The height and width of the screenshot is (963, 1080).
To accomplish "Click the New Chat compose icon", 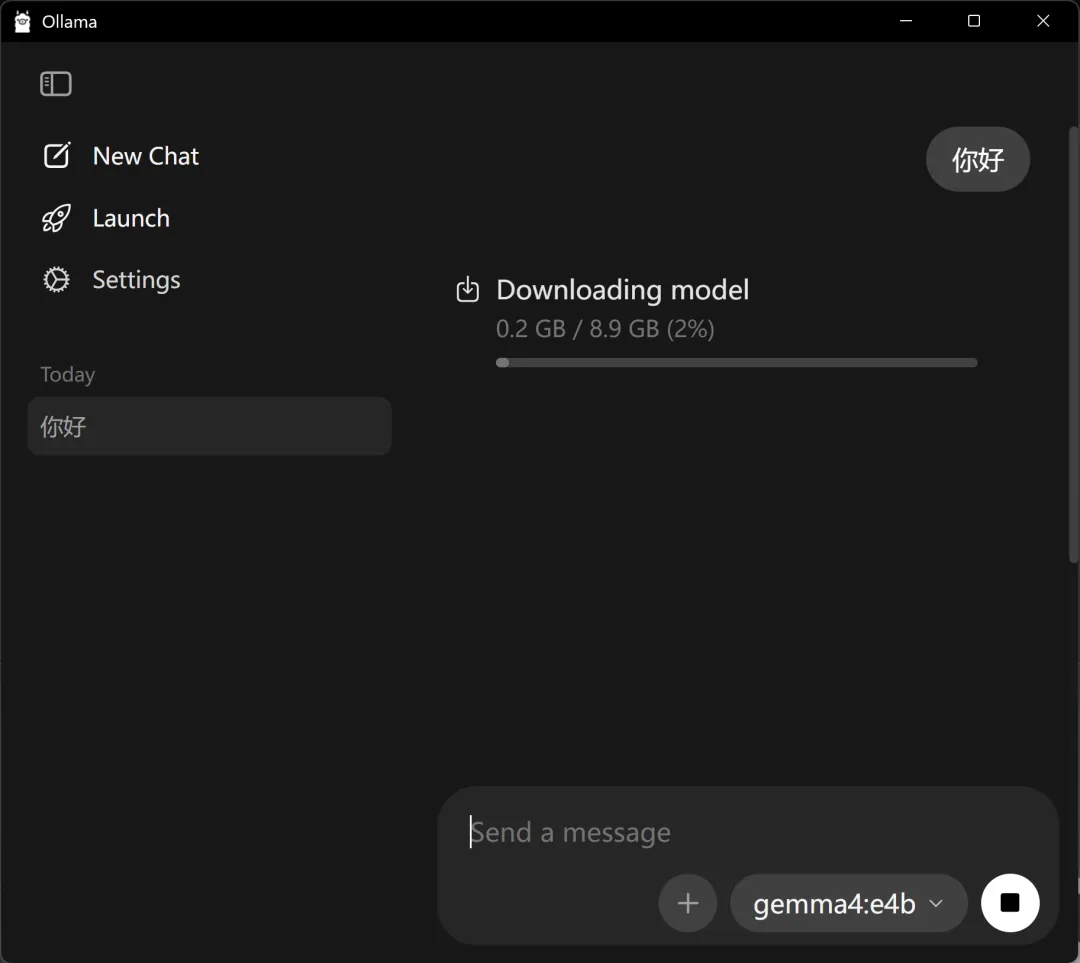I will pos(56,156).
